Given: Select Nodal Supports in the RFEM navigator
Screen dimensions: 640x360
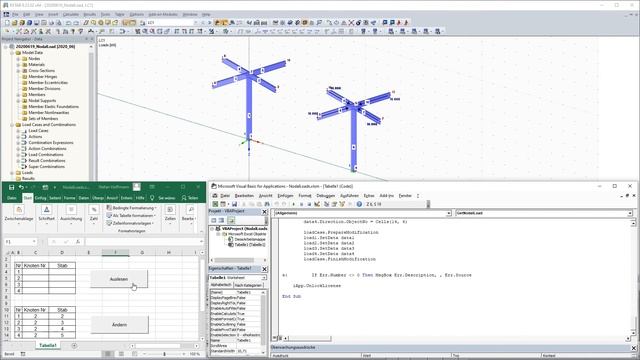Looking at the screenshot, I should tap(42, 101).
